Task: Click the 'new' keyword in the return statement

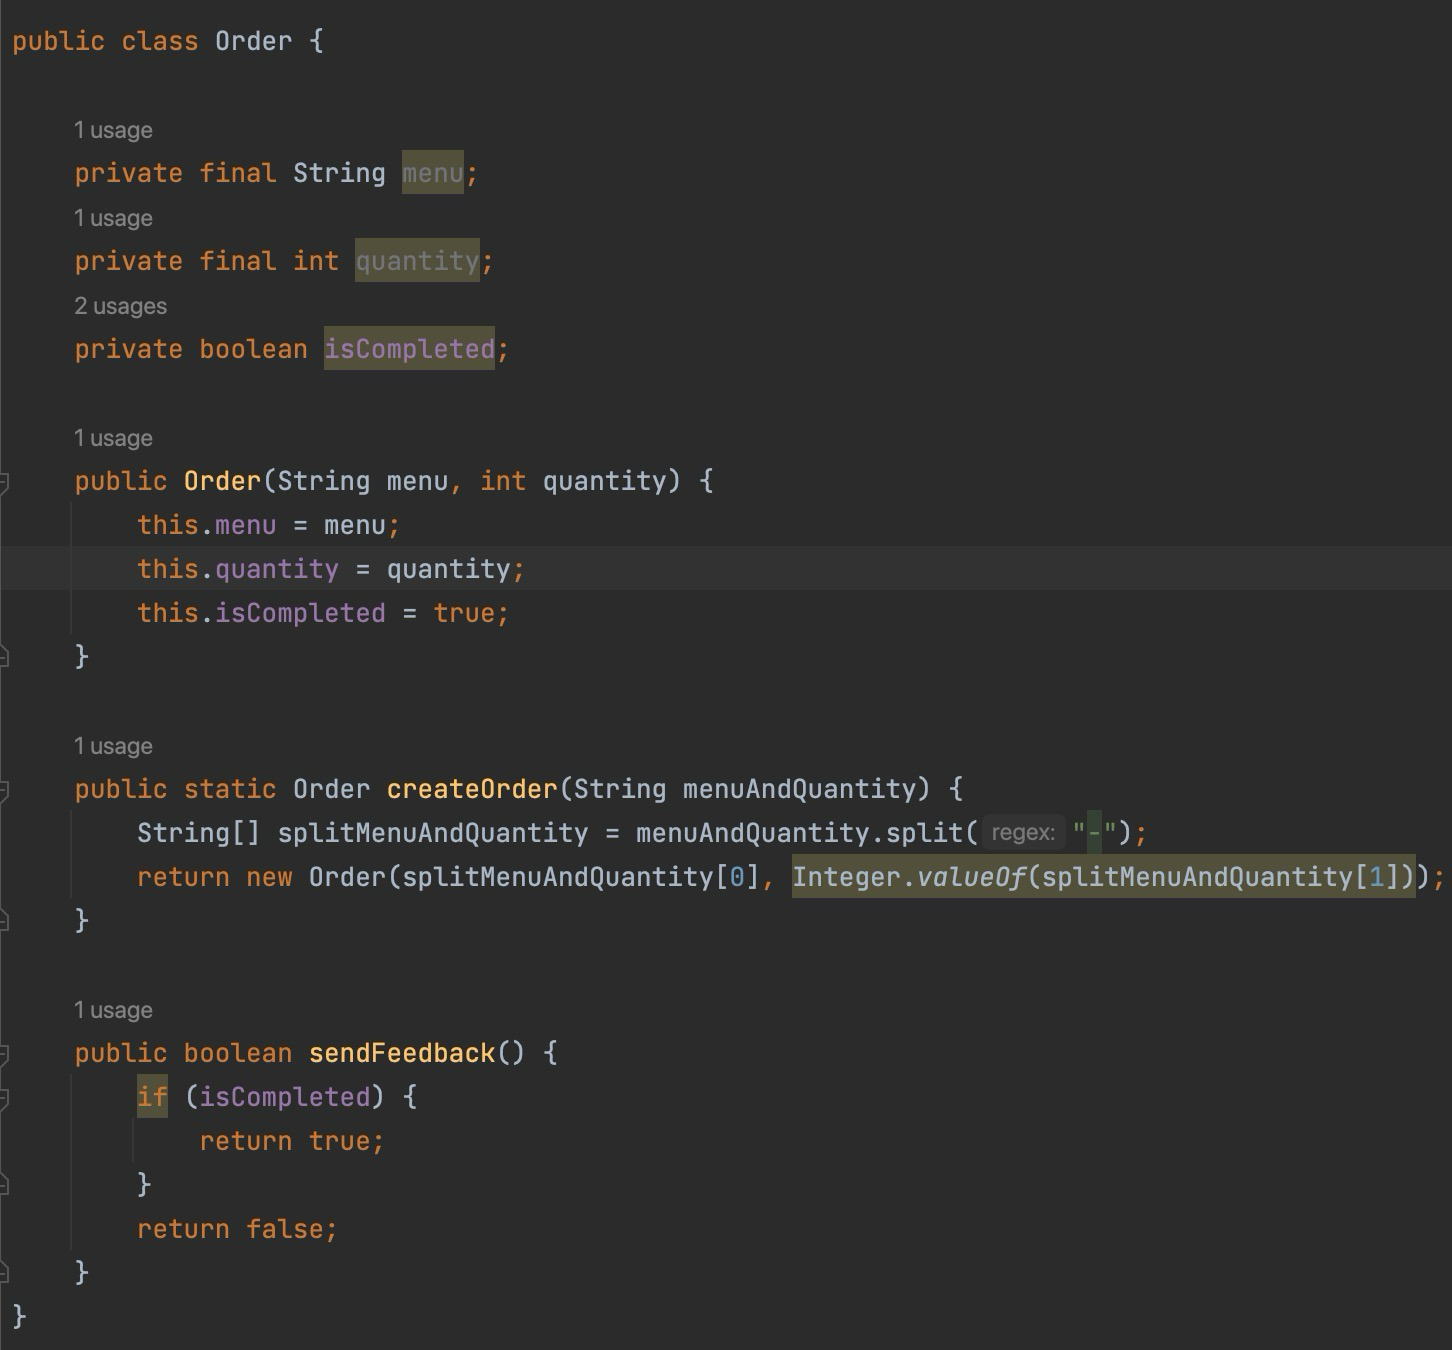Action: click(x=269, y=877)
